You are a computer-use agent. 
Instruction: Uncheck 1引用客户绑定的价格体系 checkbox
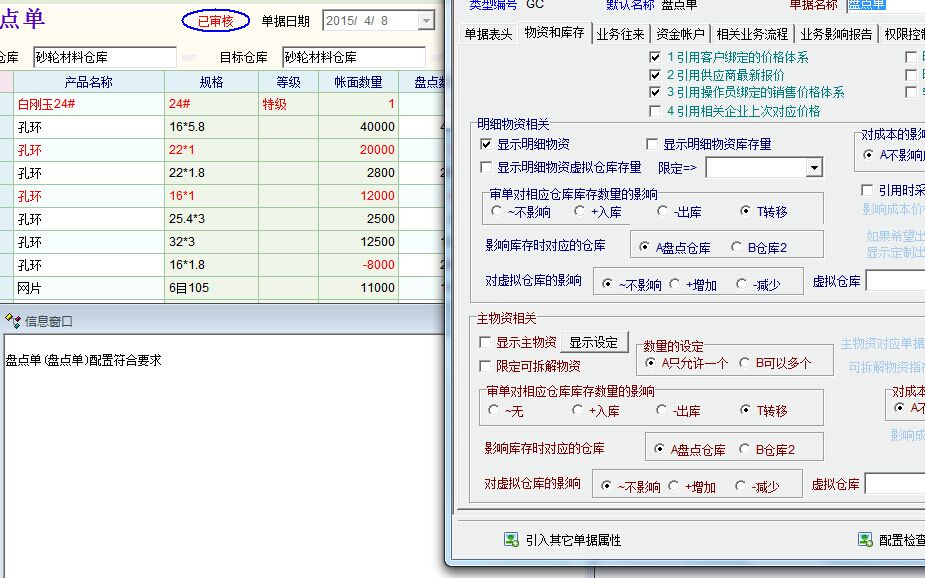coord(655,58)
